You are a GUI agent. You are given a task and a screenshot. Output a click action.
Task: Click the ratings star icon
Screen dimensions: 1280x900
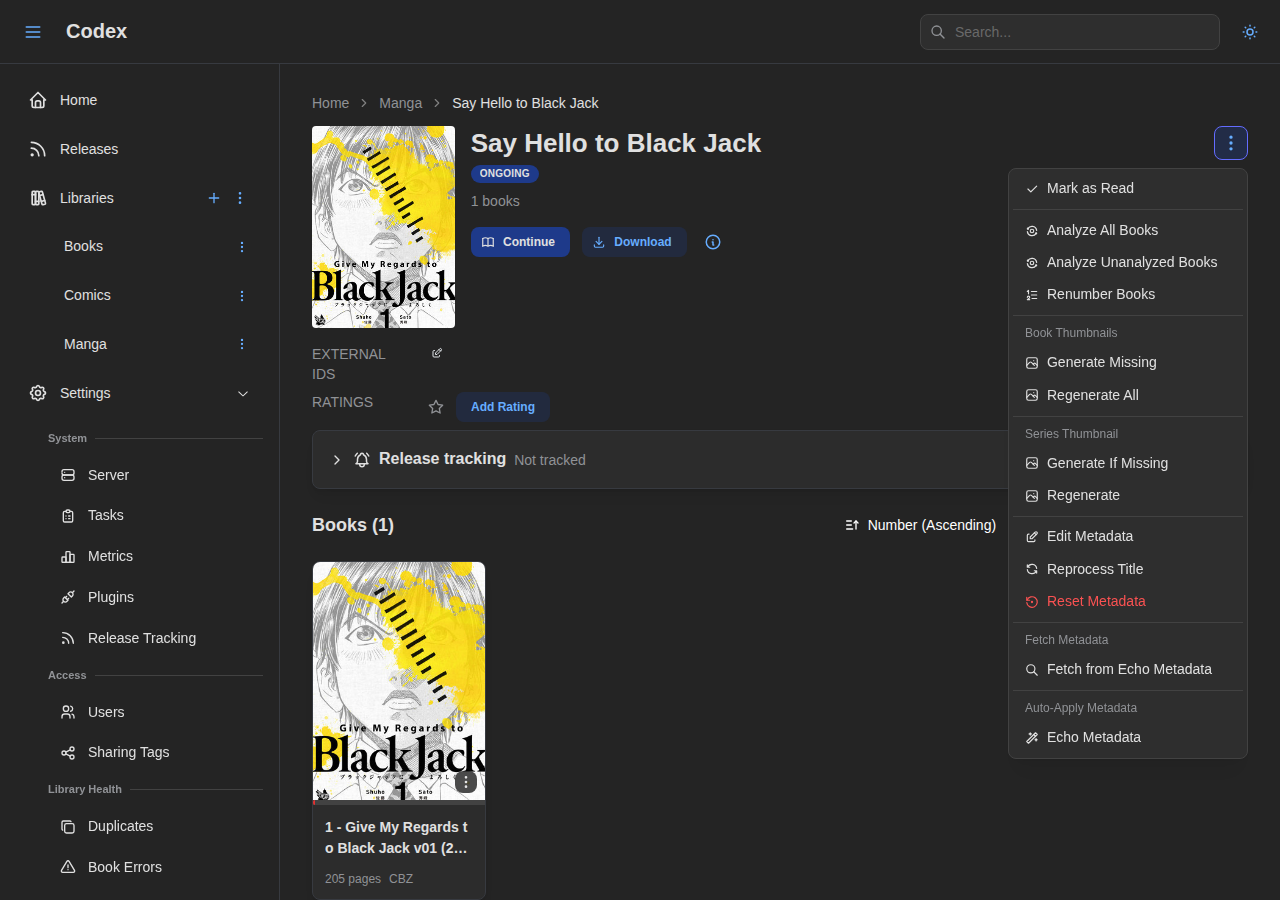[436, 407]
